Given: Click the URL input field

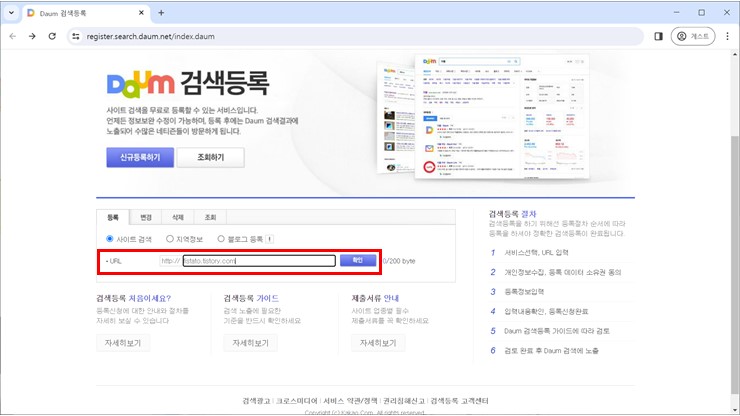Looking at the screenshot, I should (259, 261).
